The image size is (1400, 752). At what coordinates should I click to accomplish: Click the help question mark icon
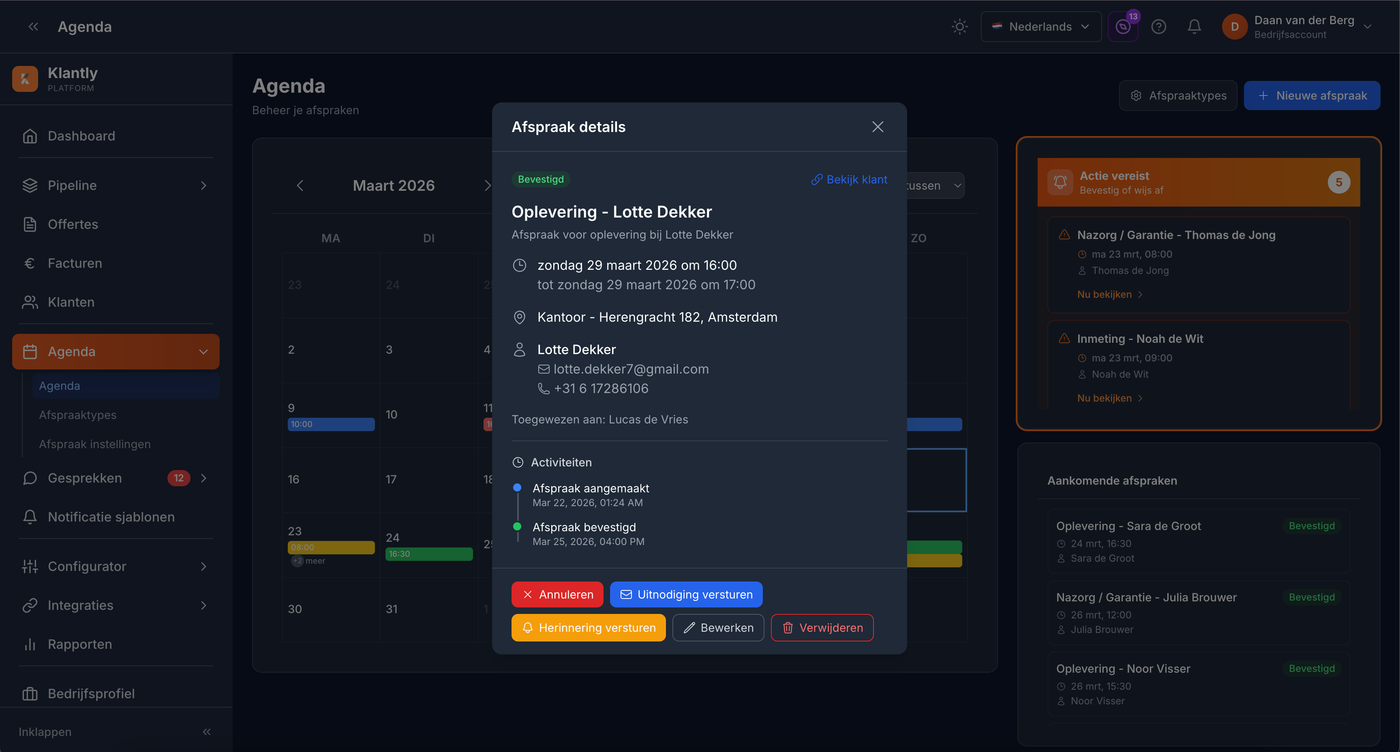click(1159, 27)
